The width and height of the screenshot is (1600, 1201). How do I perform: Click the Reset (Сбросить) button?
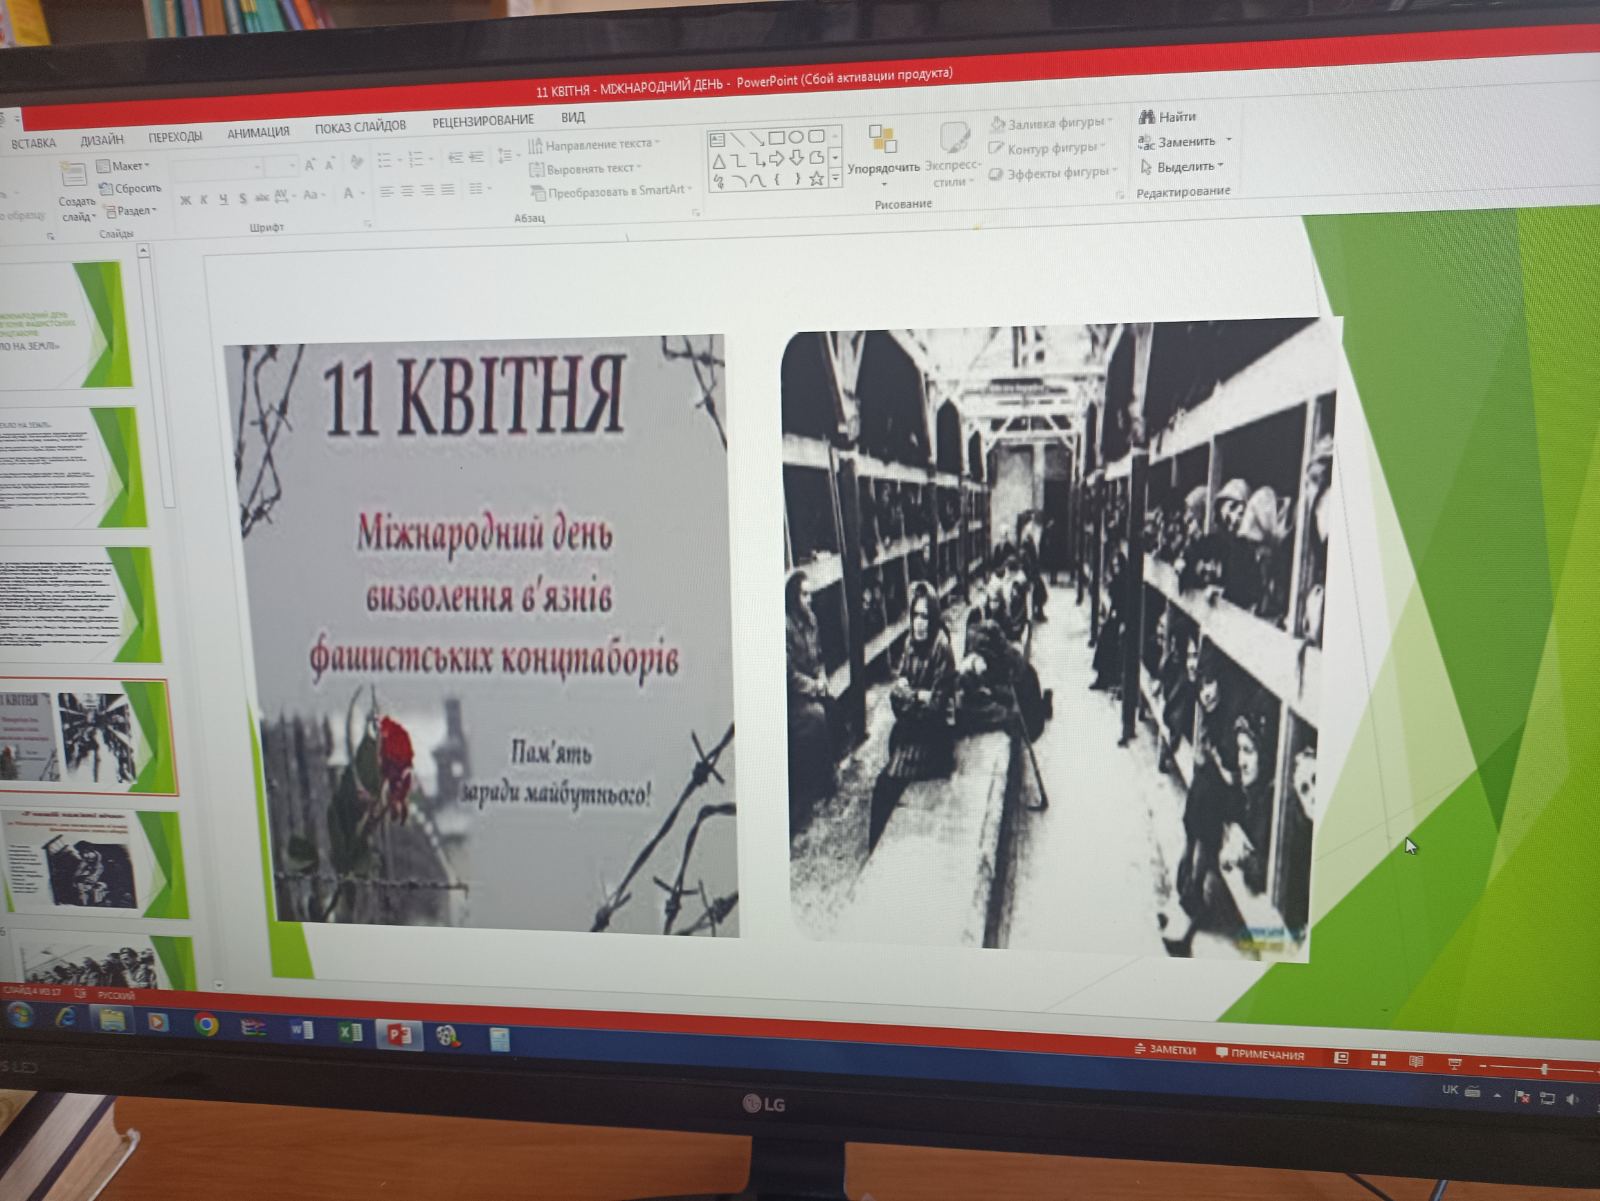[x=130, y=188]
